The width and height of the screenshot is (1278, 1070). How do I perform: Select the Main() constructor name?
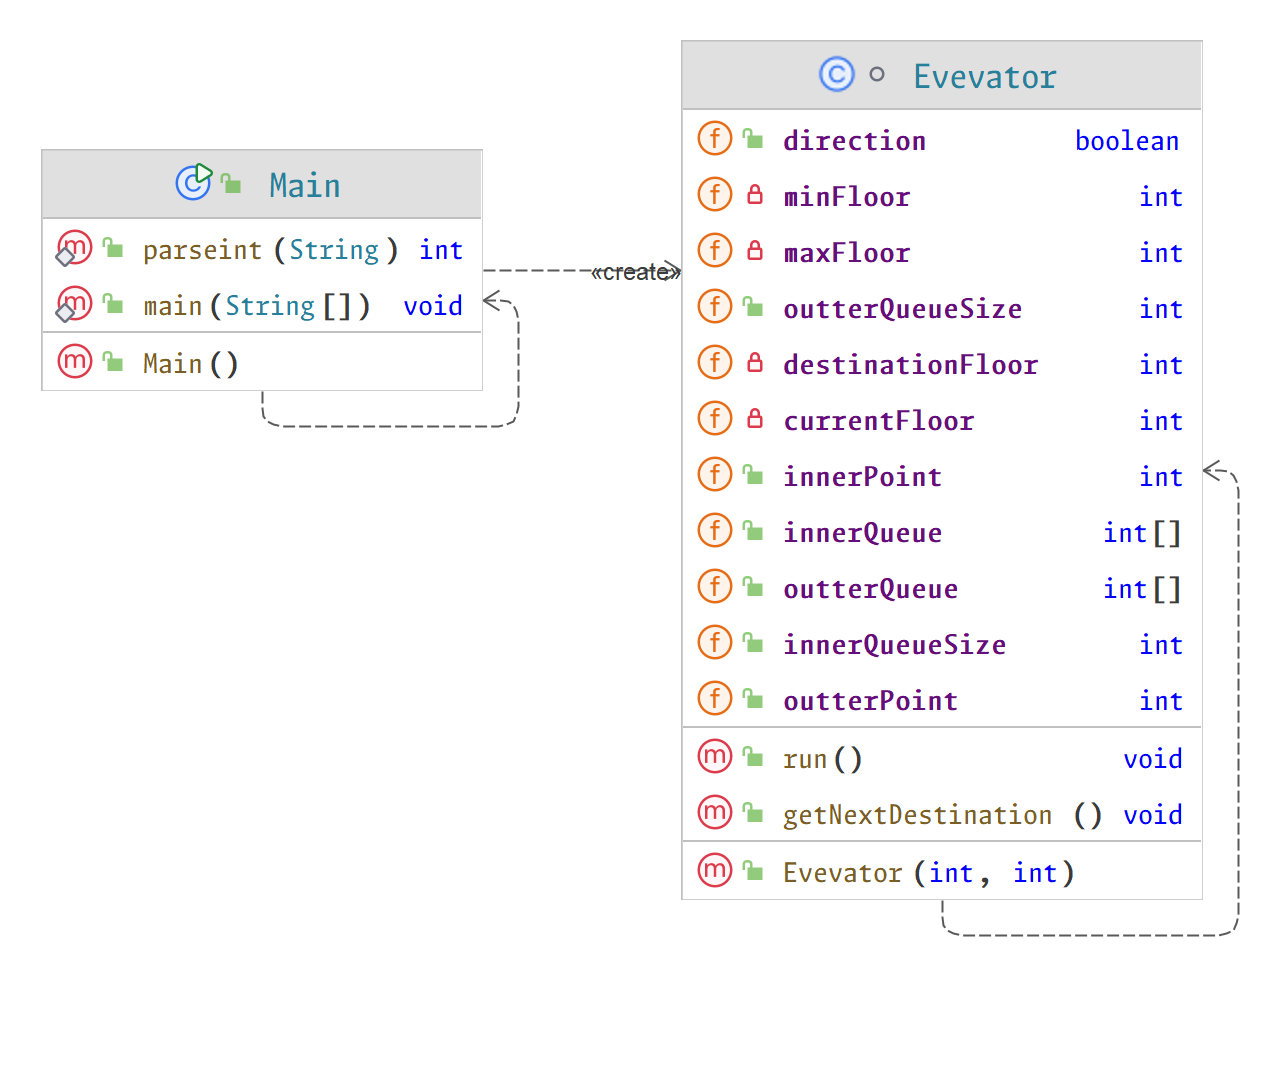click(191, 364)
